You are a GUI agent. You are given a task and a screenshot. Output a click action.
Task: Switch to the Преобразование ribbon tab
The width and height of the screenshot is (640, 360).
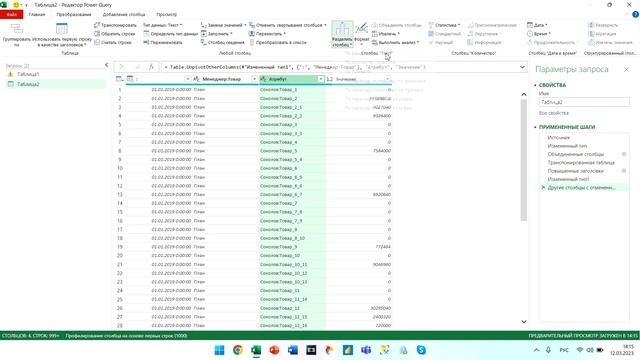tap(74, 15)
